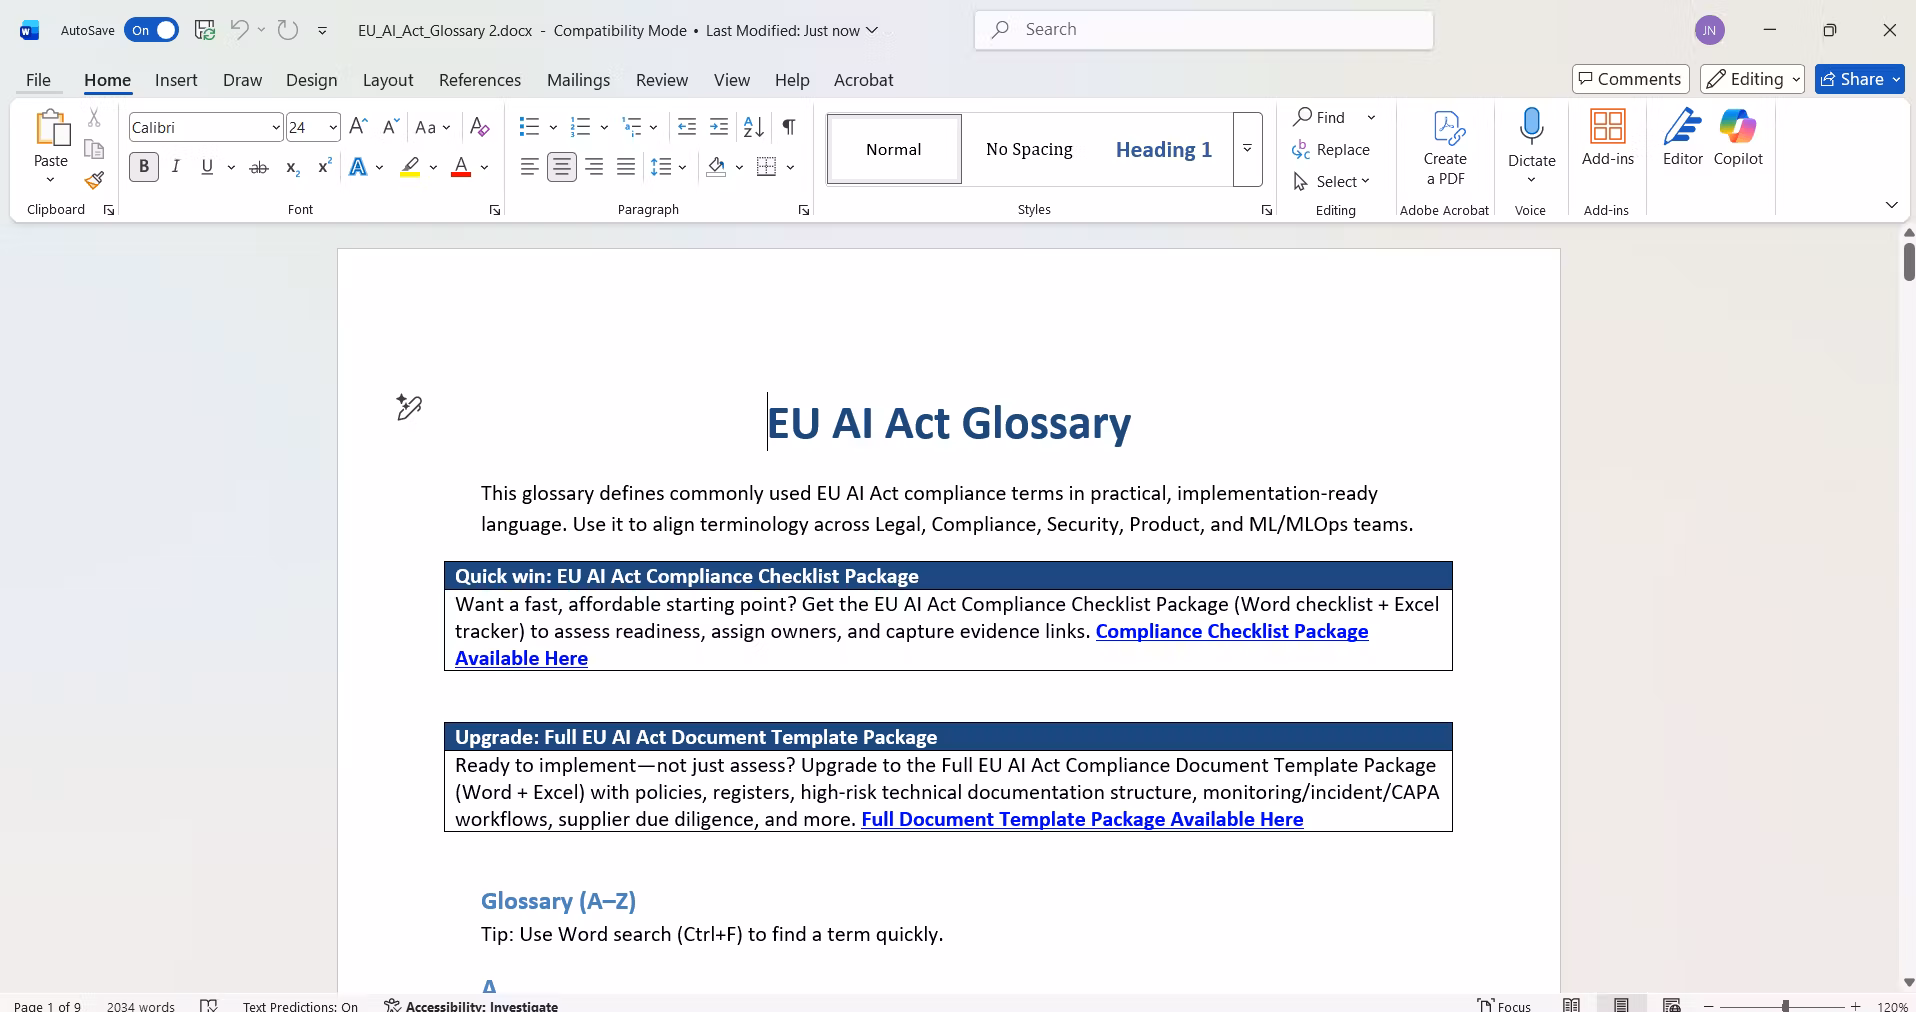Click the Clear All Formatting icon
The width and height of the screenshot is (1916, 1012).
click(480, 127)
